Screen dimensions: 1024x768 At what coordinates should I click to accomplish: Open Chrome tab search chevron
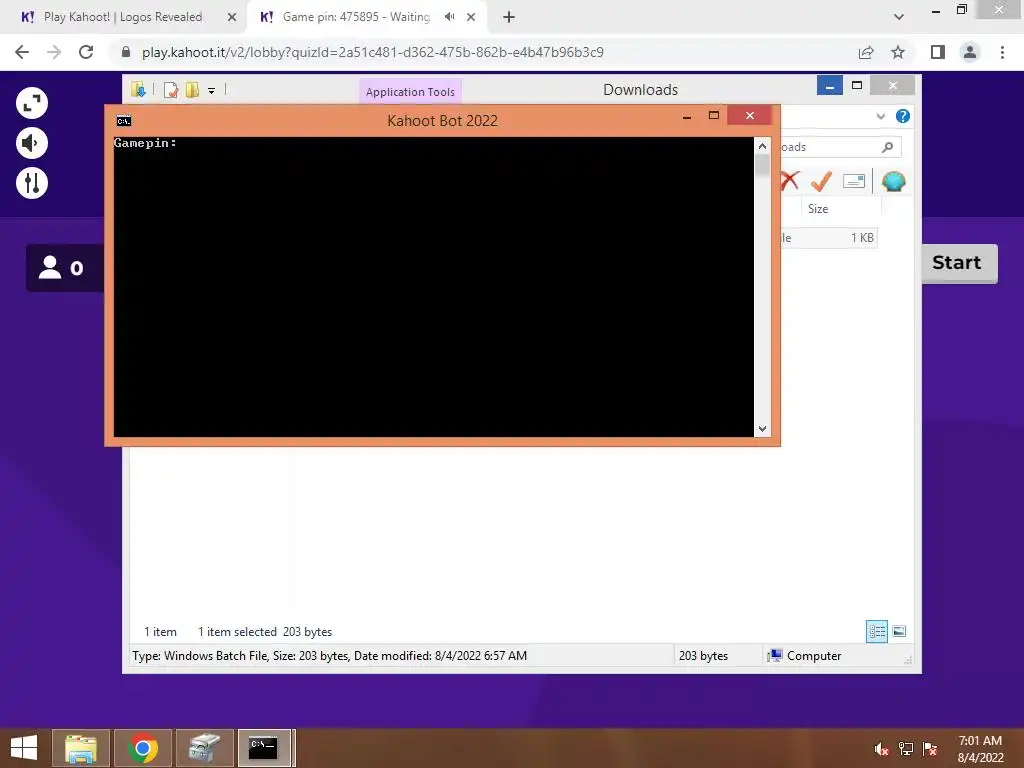(x=899, y=17)
